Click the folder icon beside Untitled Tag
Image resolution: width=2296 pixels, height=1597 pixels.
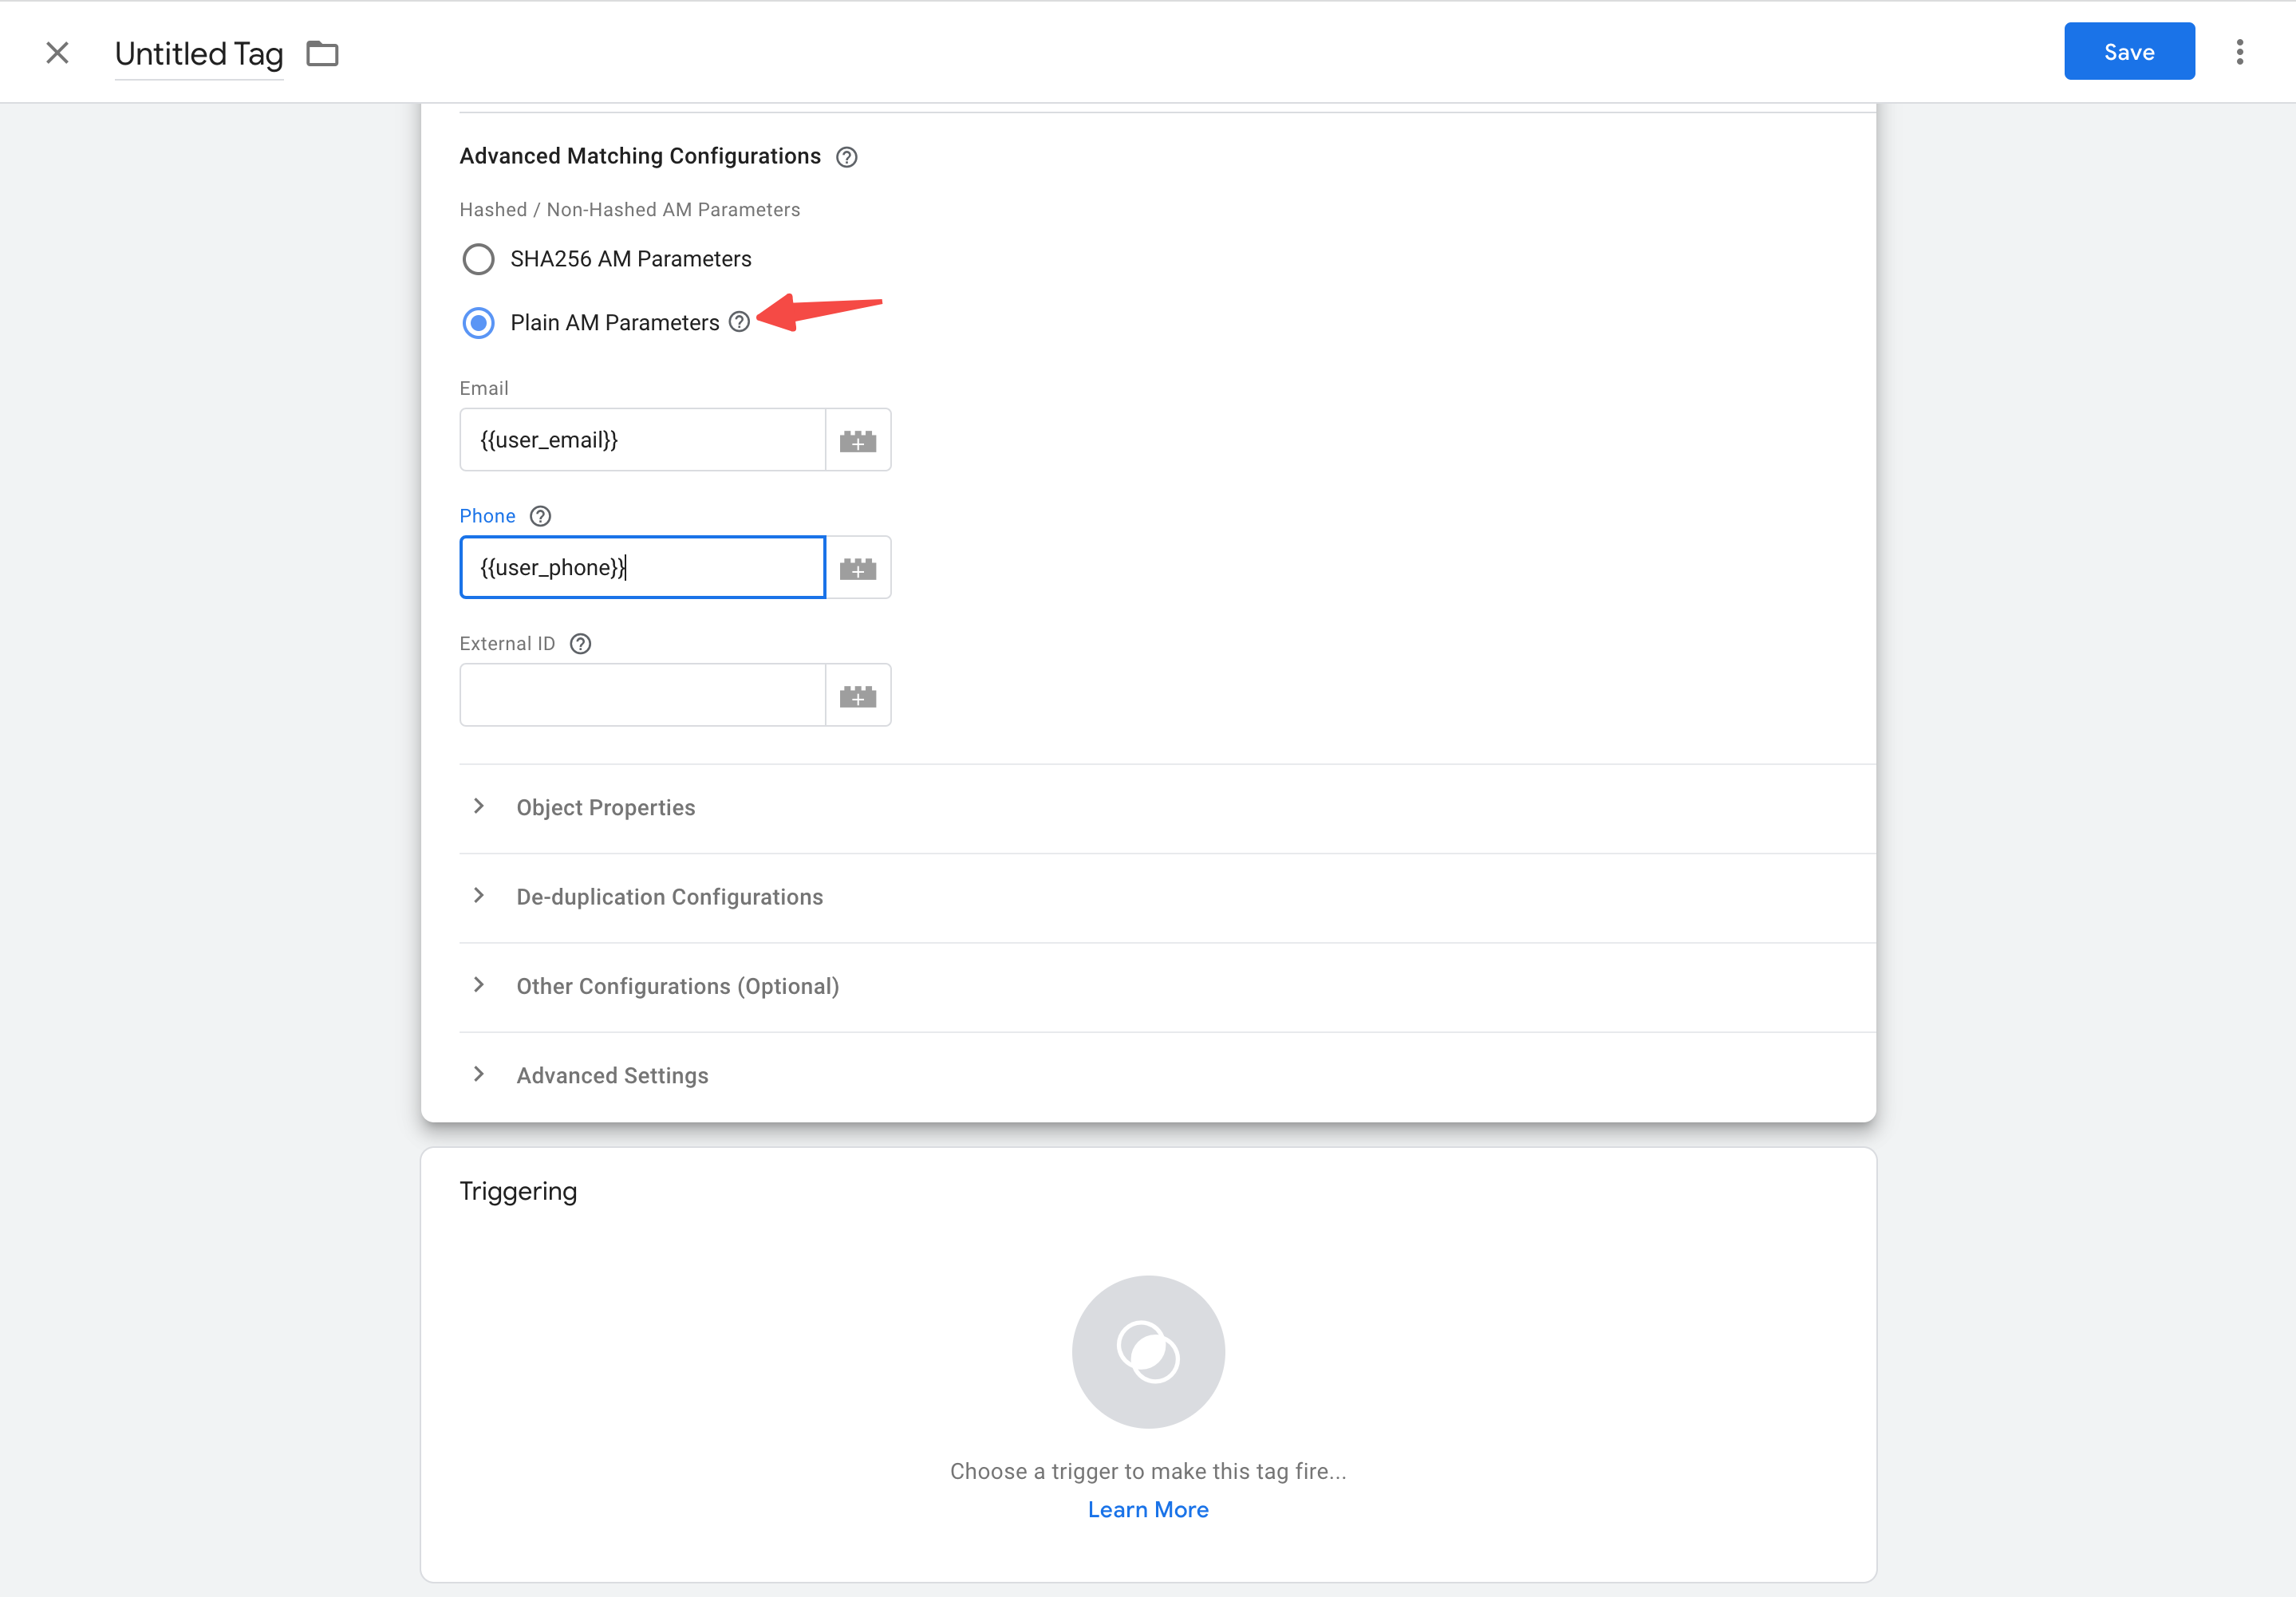click(x=322, y=53)
